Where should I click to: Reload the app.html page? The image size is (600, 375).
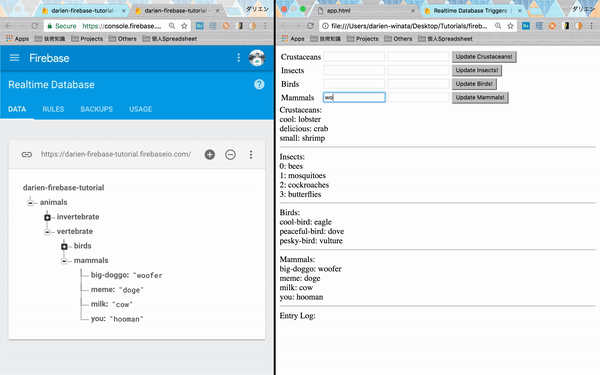(310, 26)
